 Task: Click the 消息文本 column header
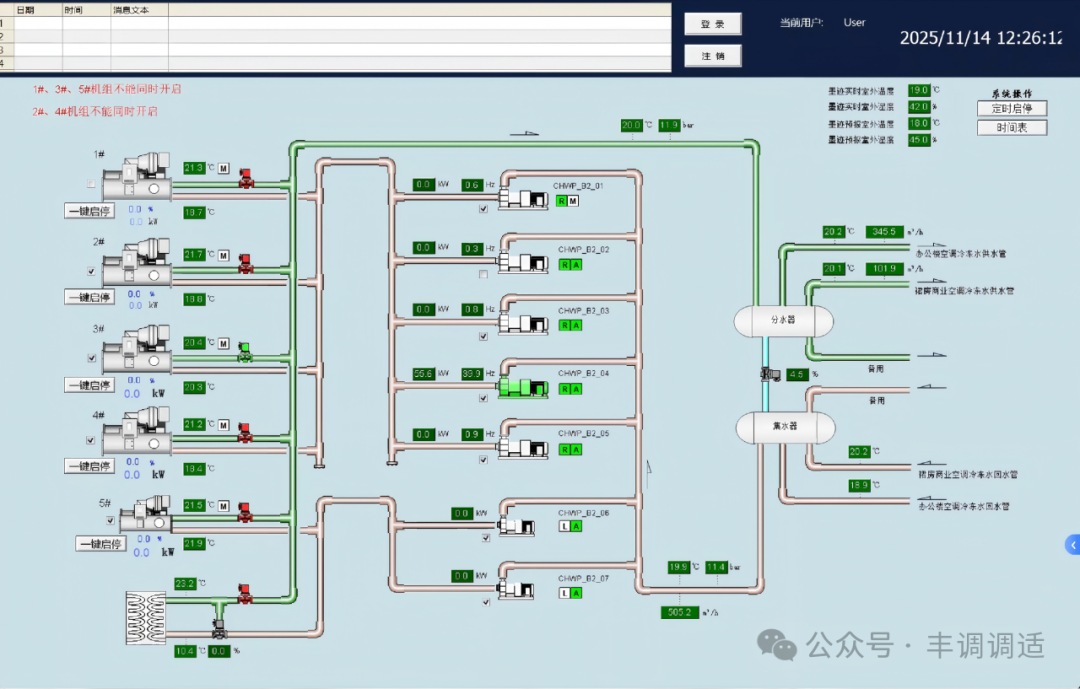pyautogui.click(x=140, y=10)
